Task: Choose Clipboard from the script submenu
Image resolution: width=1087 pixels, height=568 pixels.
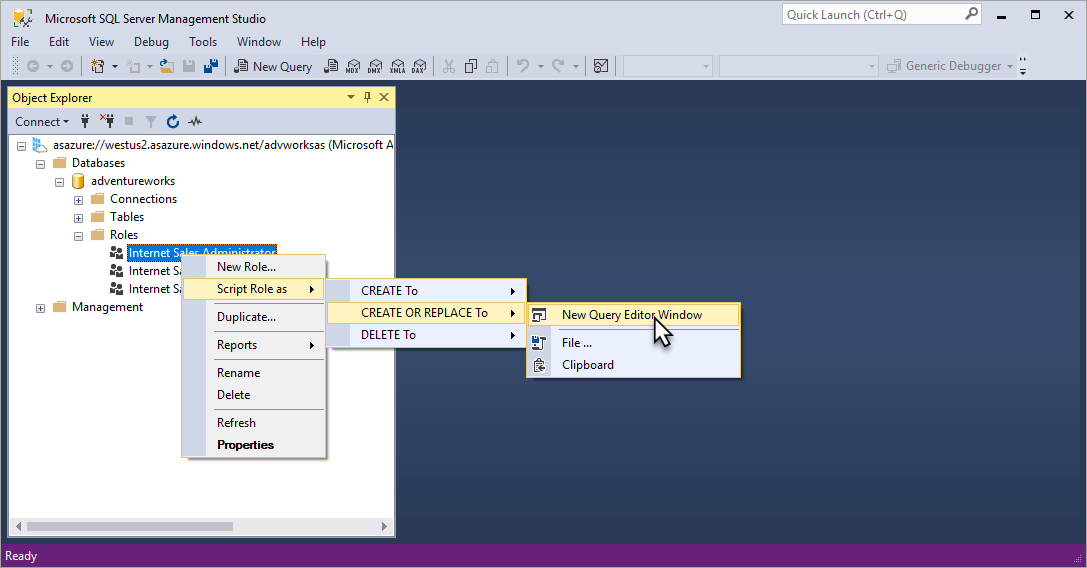Action: [x=587, y=365]
